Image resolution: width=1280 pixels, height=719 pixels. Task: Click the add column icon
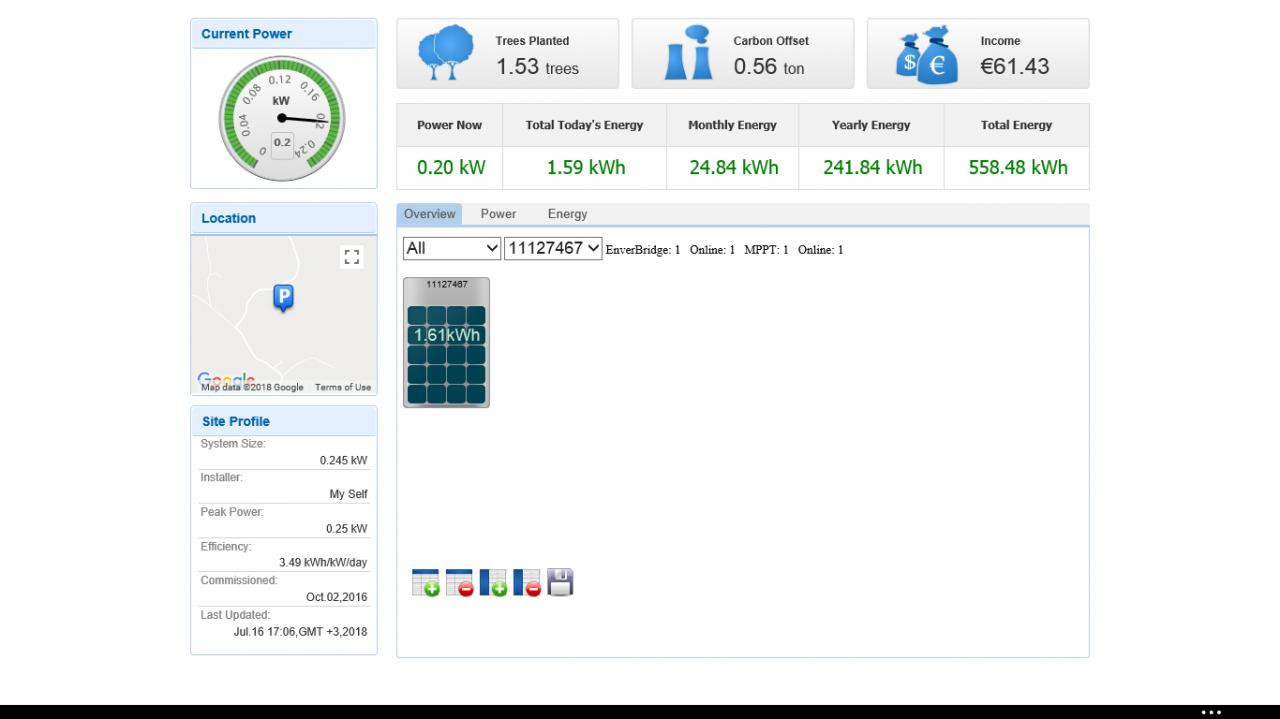click(493, 583)
